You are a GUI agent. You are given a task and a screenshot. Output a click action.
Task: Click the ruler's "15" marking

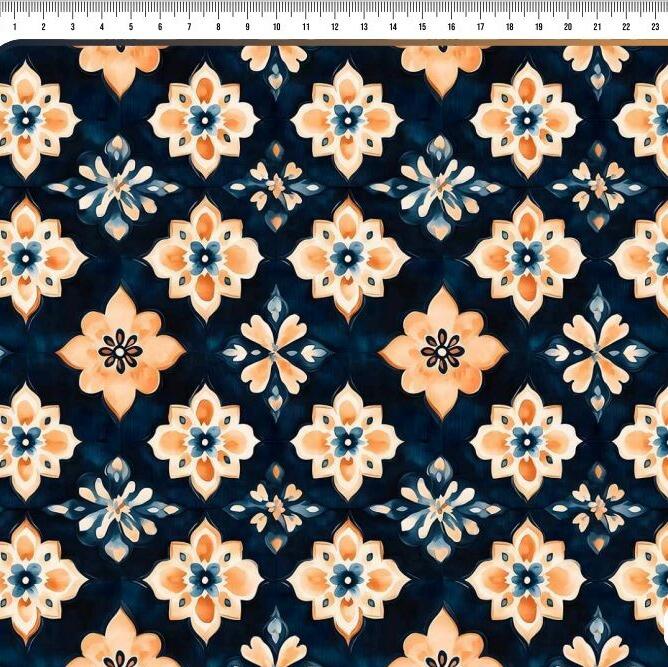[422, 27]
